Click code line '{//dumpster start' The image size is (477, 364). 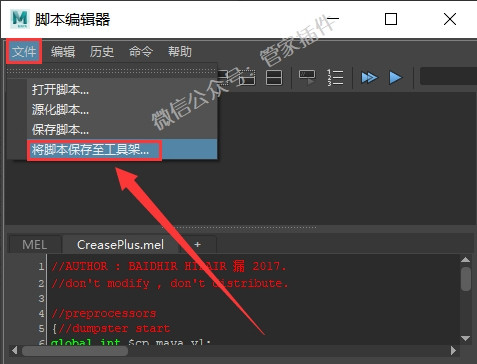(x=111, y=328)
